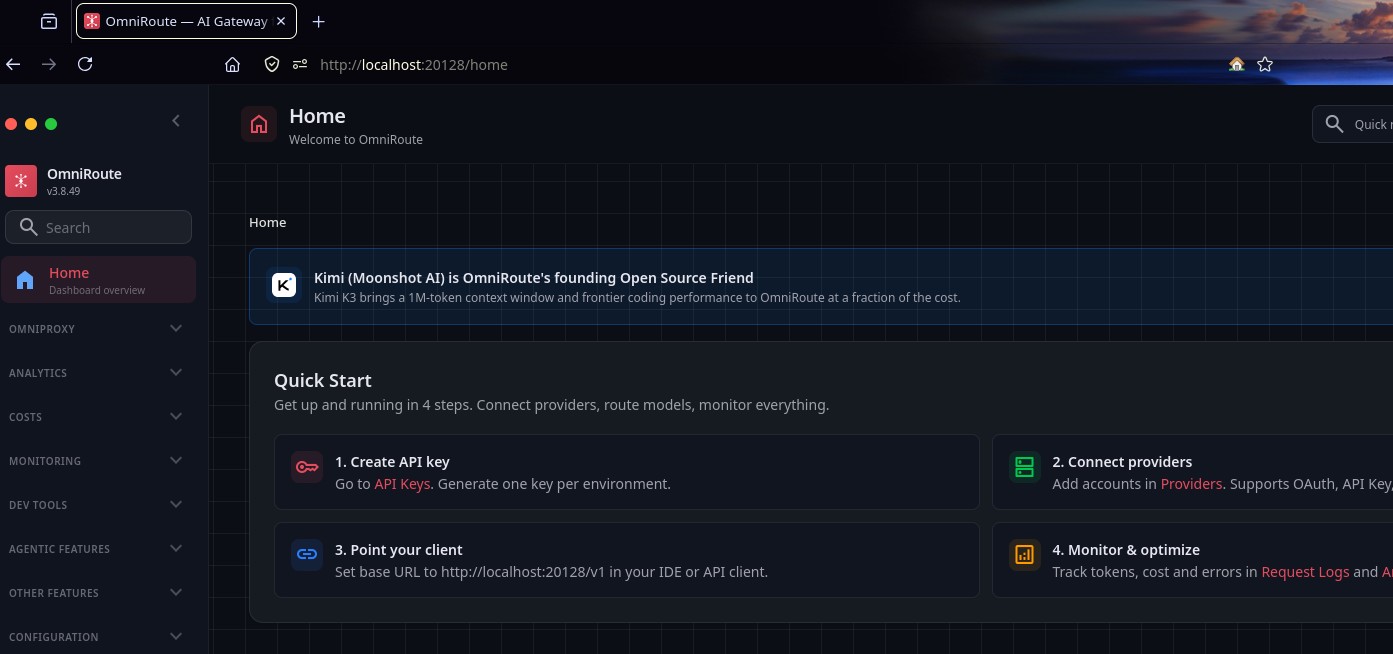Click the OmniRoute logo icon in sidebar
This screenshot has height=654, width=1393.
[x=21, y=181]
